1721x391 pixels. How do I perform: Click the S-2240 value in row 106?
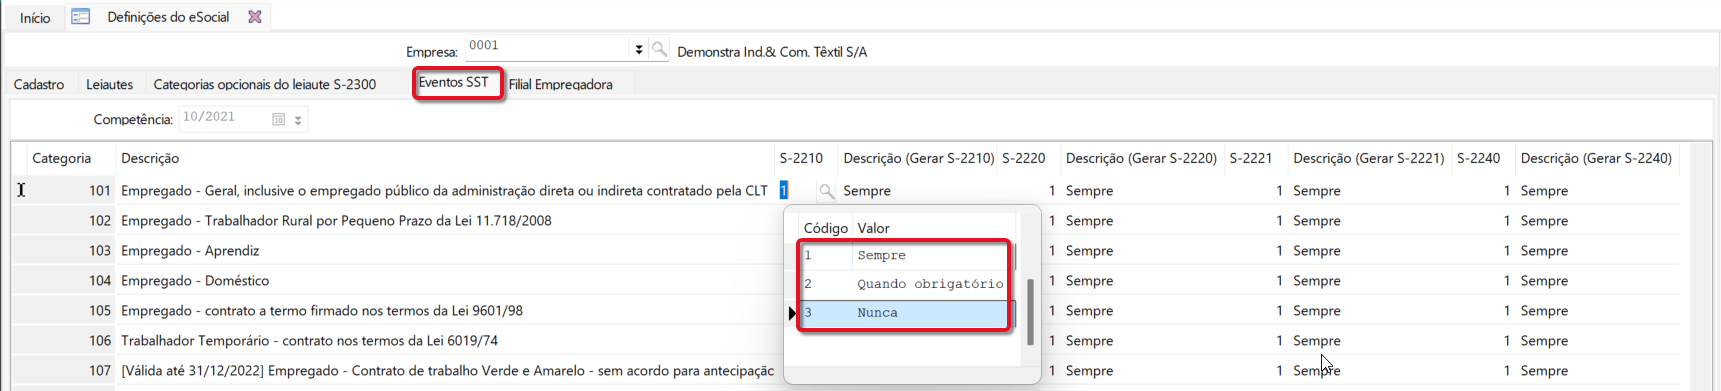tap(1506, 341)
